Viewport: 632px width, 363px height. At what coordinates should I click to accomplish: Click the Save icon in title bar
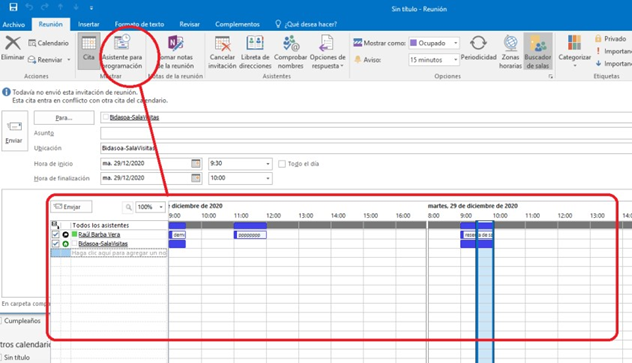[13, 7]
